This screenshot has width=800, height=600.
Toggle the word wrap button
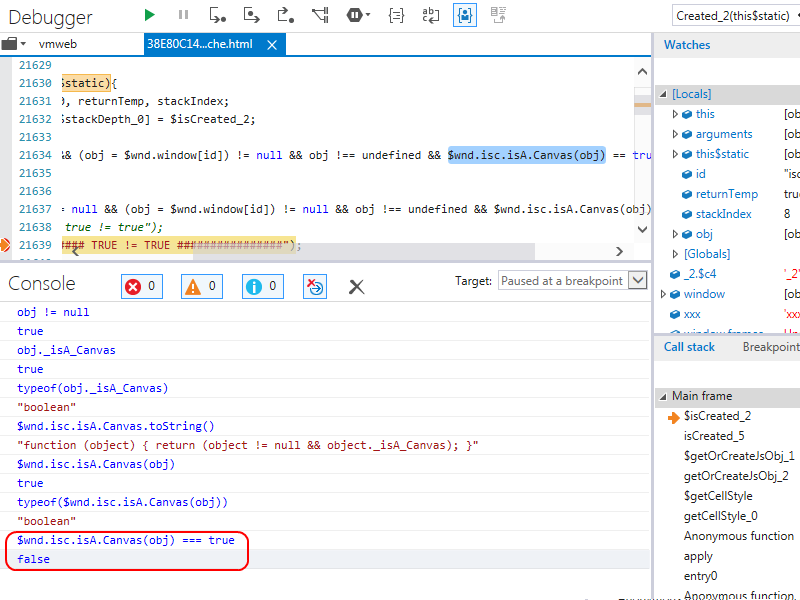pos(430,15)
